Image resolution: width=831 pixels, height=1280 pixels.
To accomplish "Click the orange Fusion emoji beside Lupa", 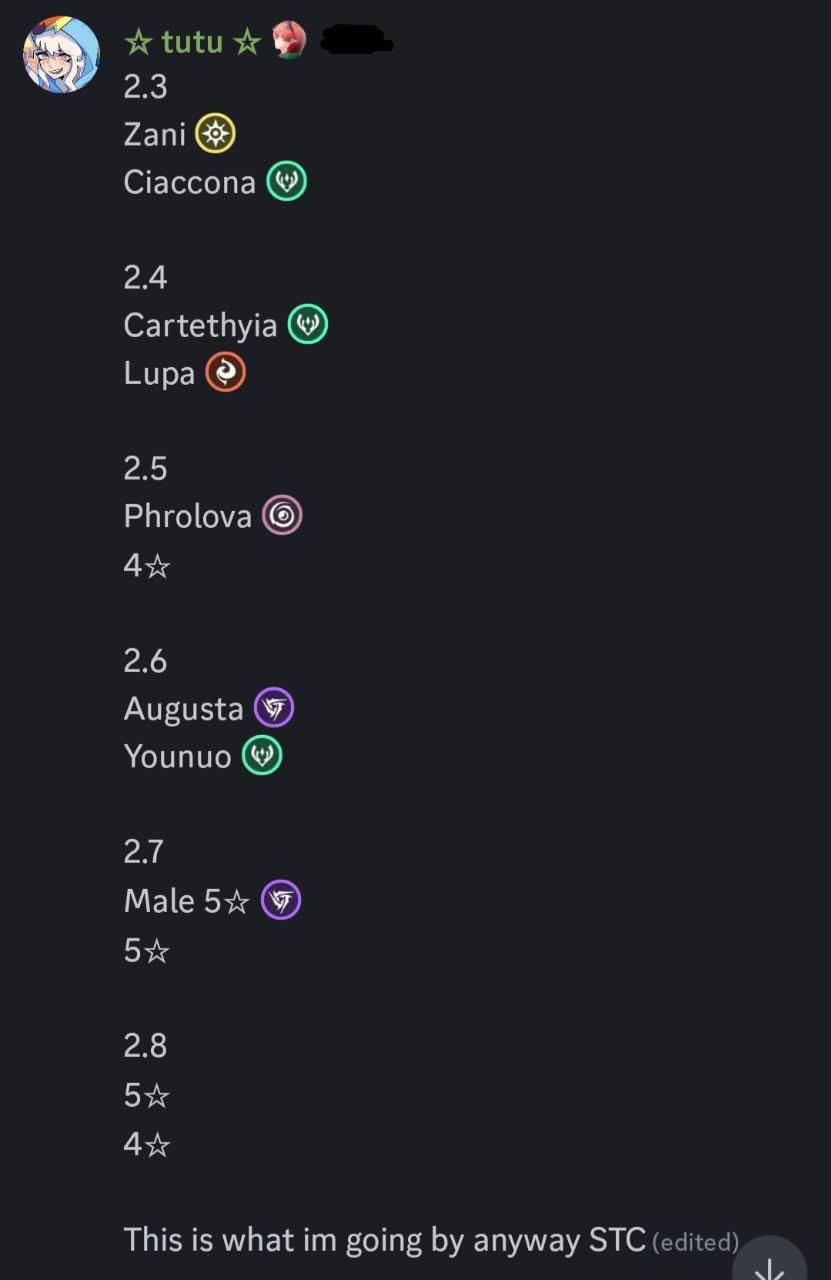I will click(225, 373).
